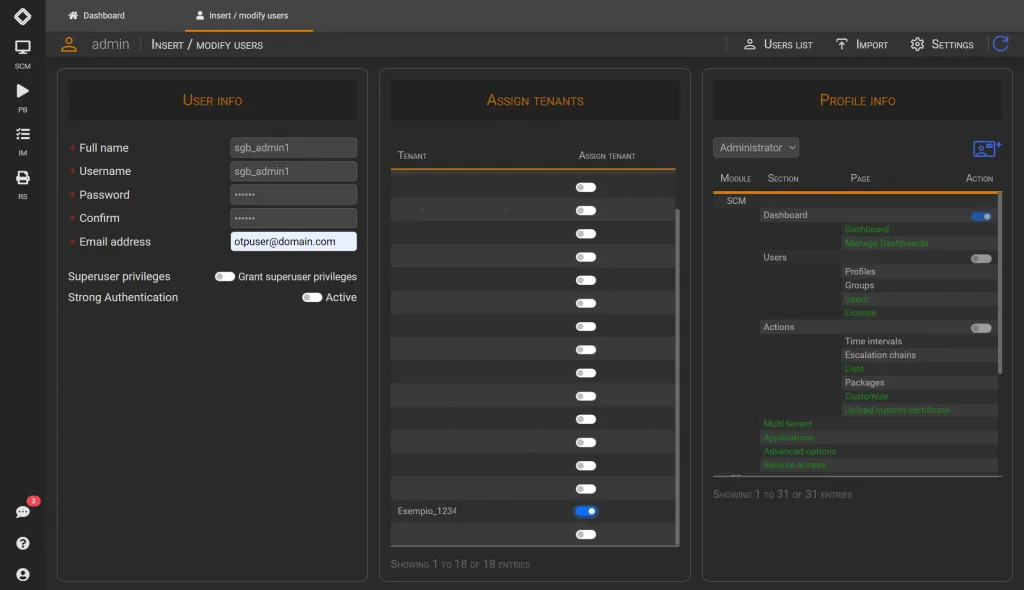The height and width of the screenshot is (590, 1024).
Task: Click the add profile icon in Profile info
Action: point(986,148)
